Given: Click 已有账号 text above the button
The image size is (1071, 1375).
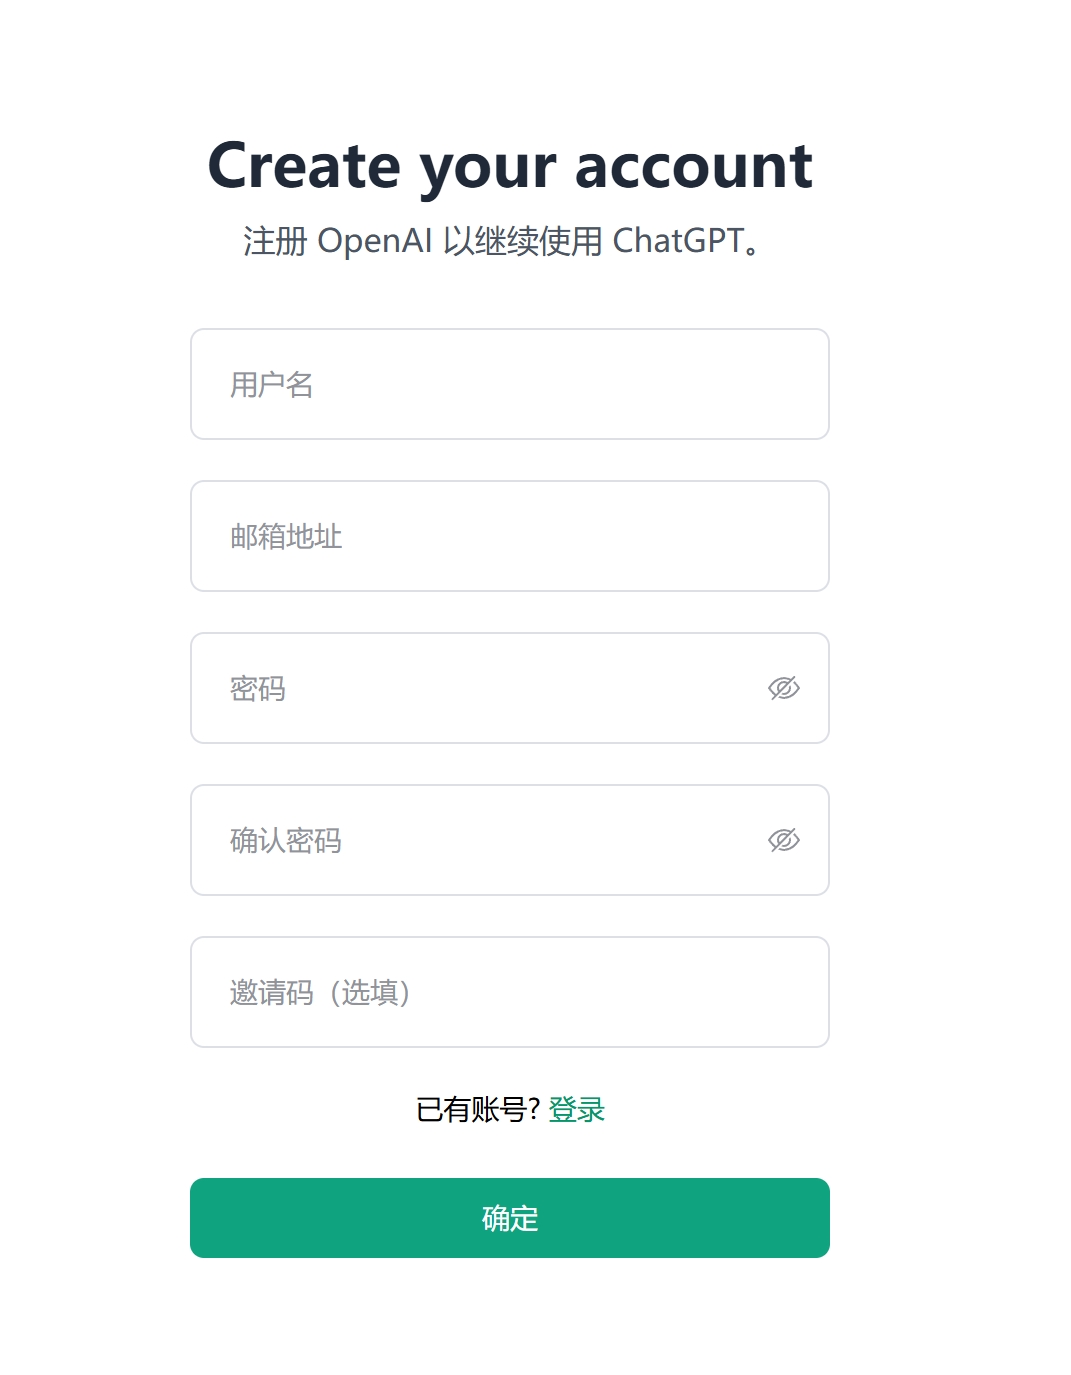Looking at the screenshot, I should [477, 1107].
